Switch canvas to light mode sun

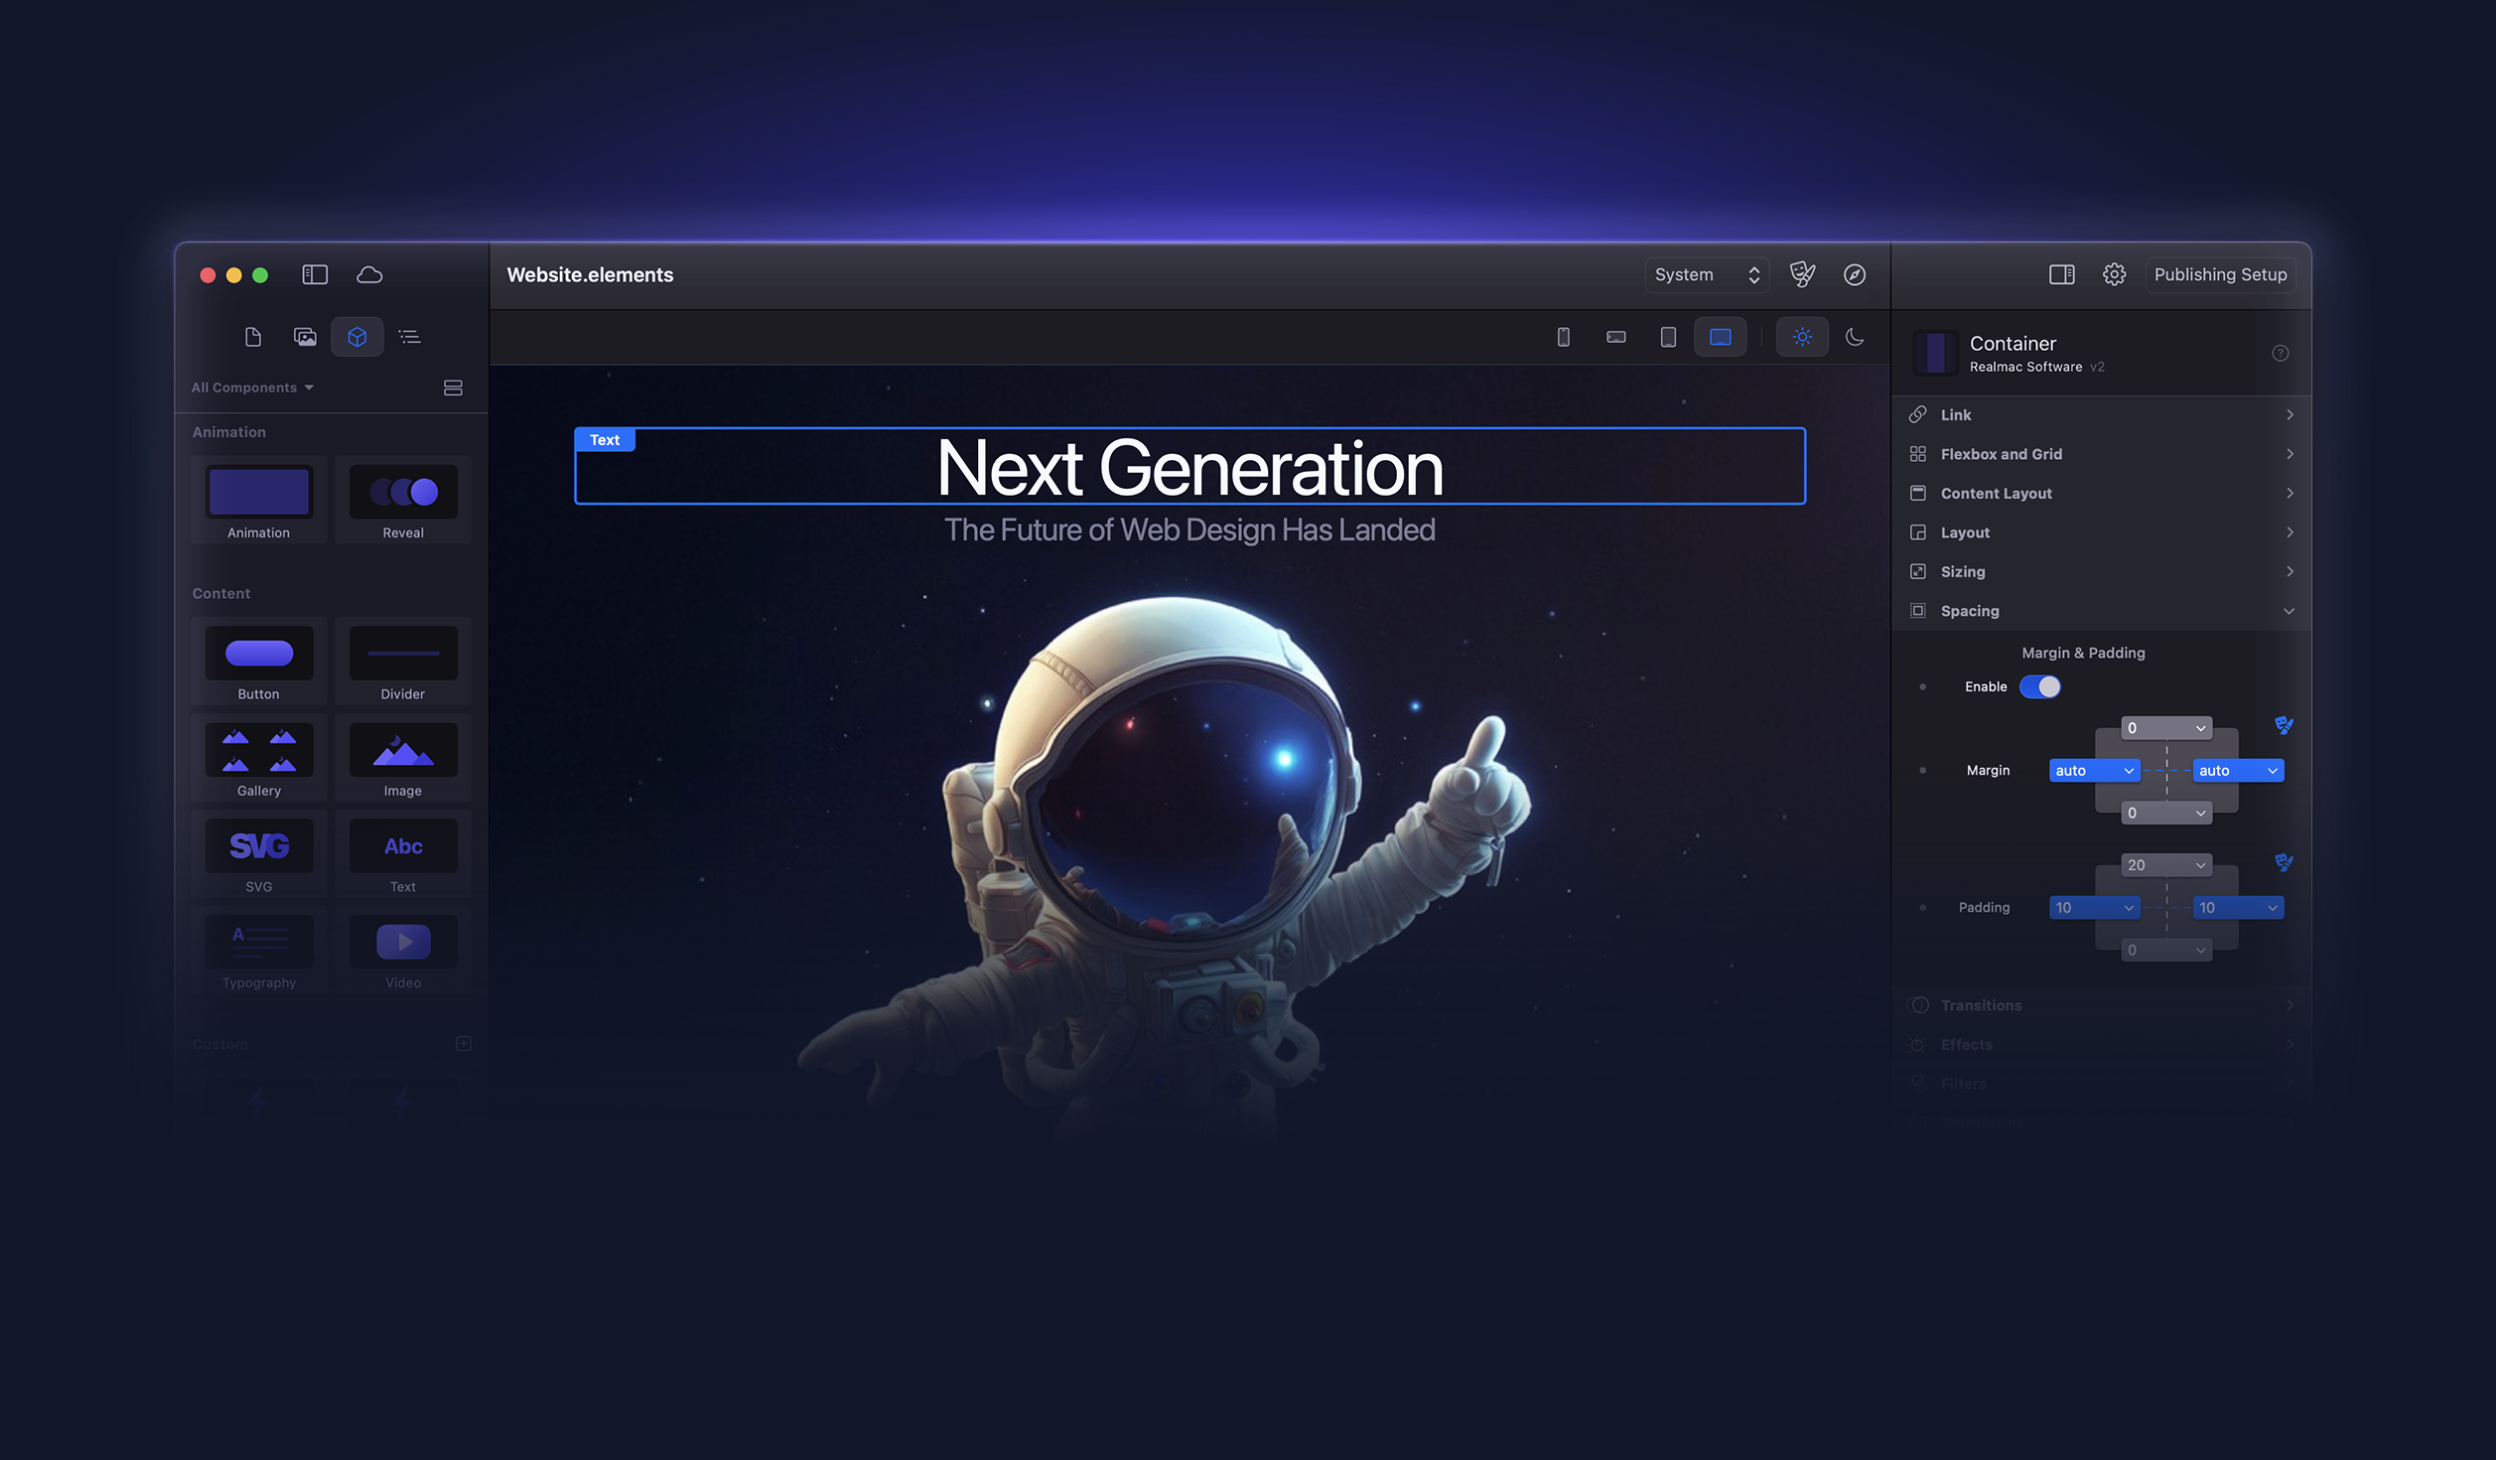tap(1801, 337)
